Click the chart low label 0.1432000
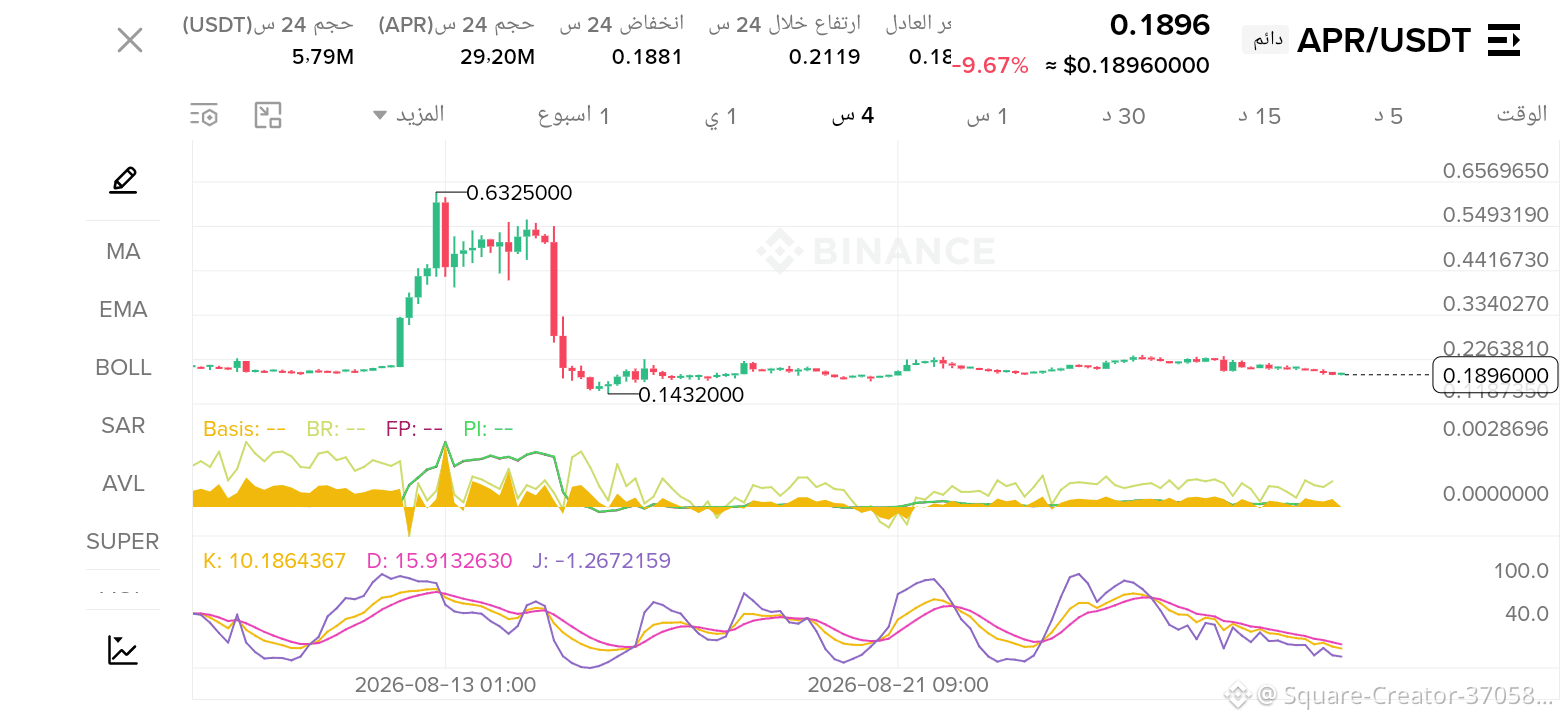The height and width of the screenshot is (720, 1560). (x=691, y=395)
